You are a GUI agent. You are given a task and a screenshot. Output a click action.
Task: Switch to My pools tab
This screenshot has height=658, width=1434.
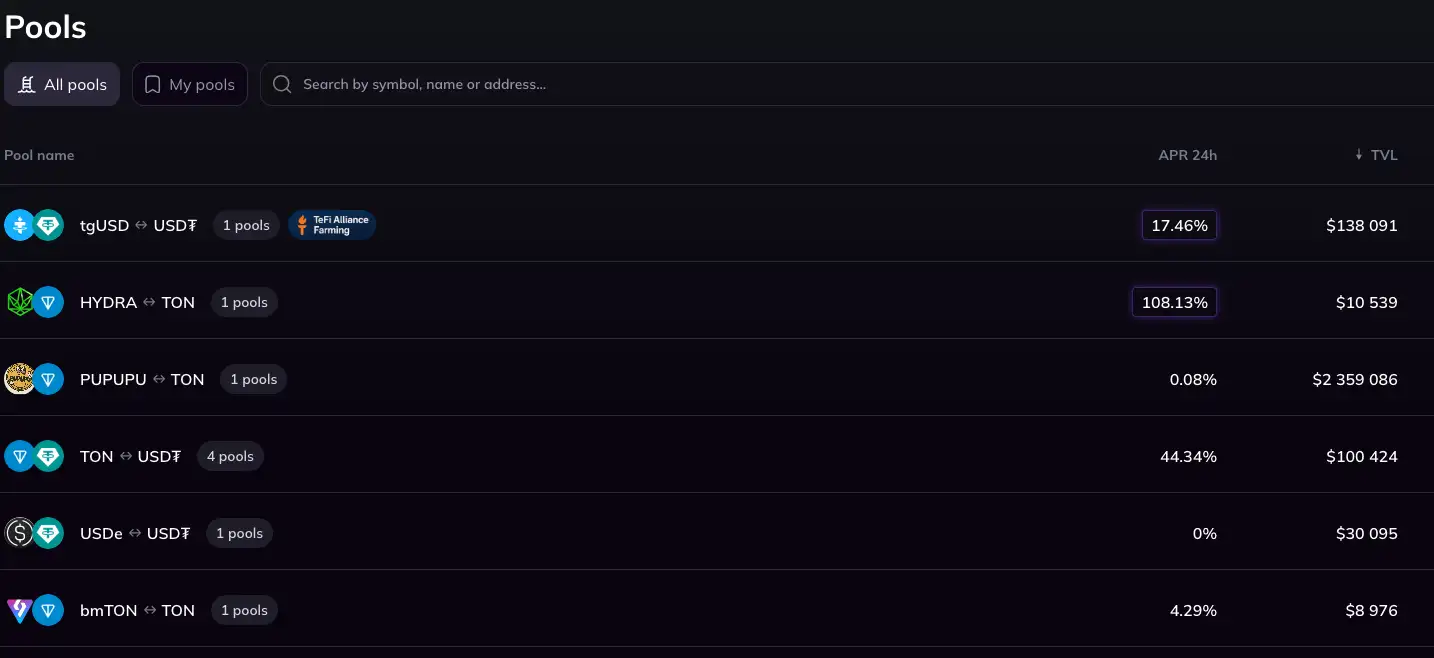pyautogui.click(x=190, y=84)
